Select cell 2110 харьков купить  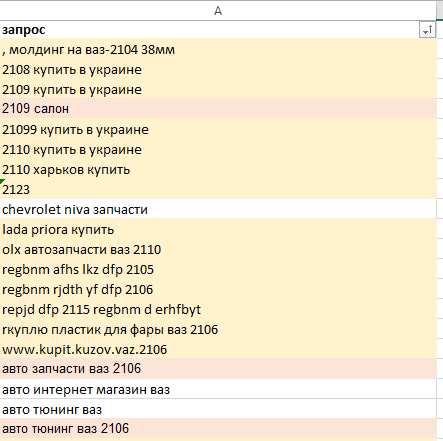218,170
